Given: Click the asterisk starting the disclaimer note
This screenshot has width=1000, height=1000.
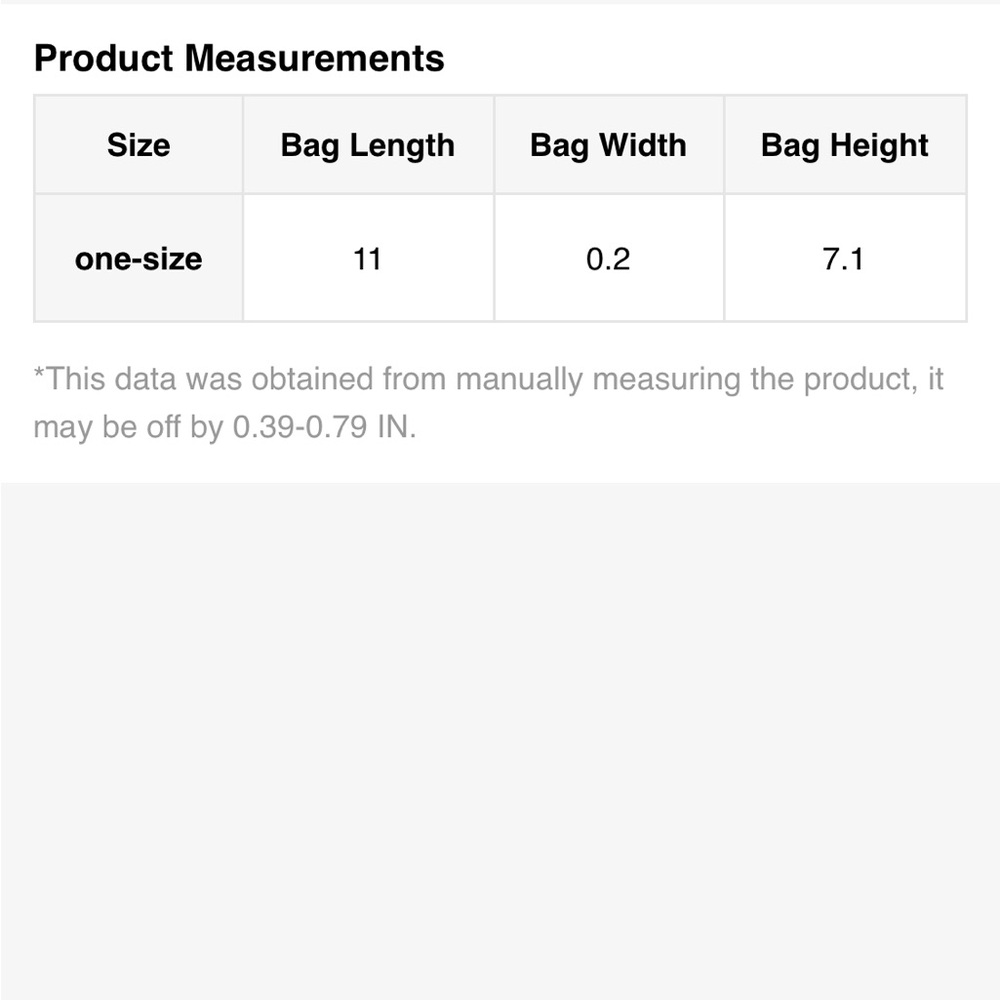Looking at the screenshot, I should coord(39,372).
